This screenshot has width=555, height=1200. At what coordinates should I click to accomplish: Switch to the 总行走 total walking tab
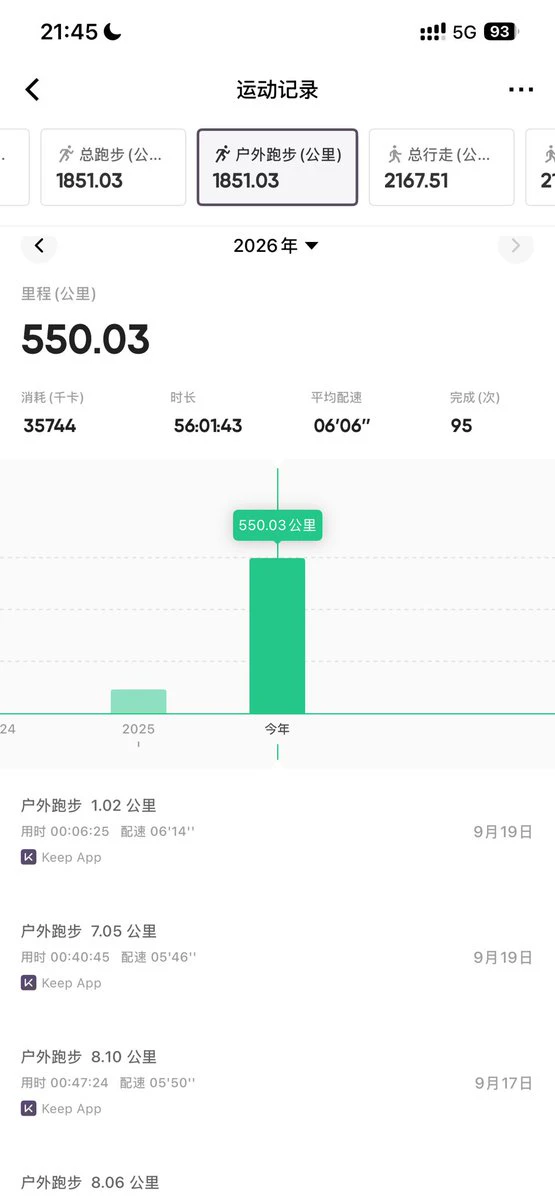pyautogui.click(x=442, y=167)
